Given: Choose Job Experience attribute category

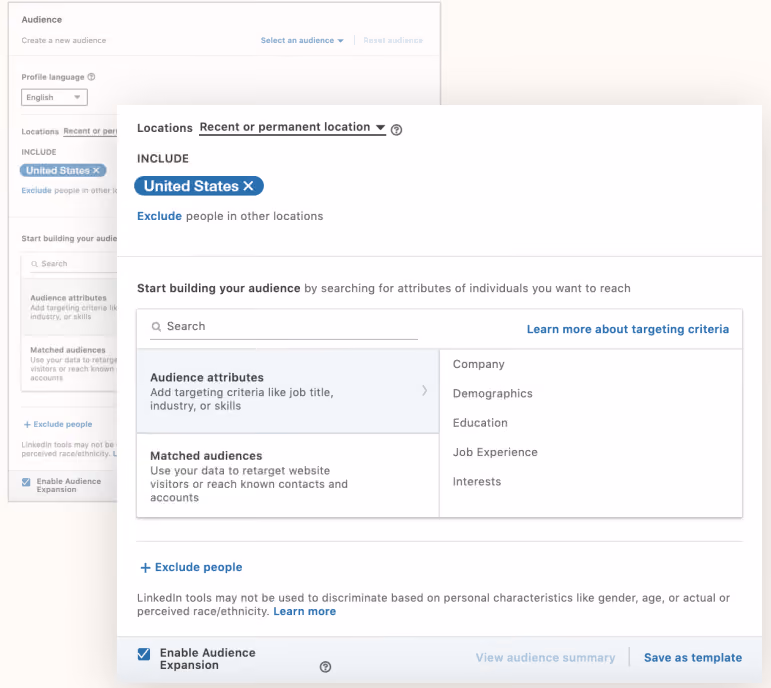Looking at the screenshot, I should point(495,452).
